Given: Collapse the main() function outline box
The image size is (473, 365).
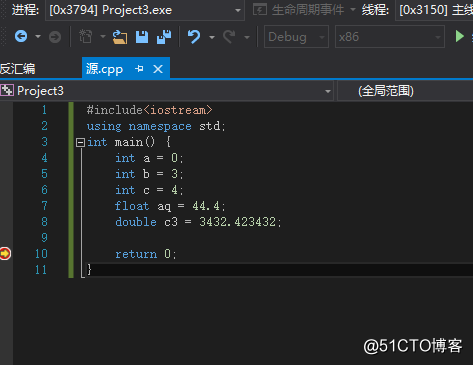Looking at the screenshot, I should [x=80, y=143].
